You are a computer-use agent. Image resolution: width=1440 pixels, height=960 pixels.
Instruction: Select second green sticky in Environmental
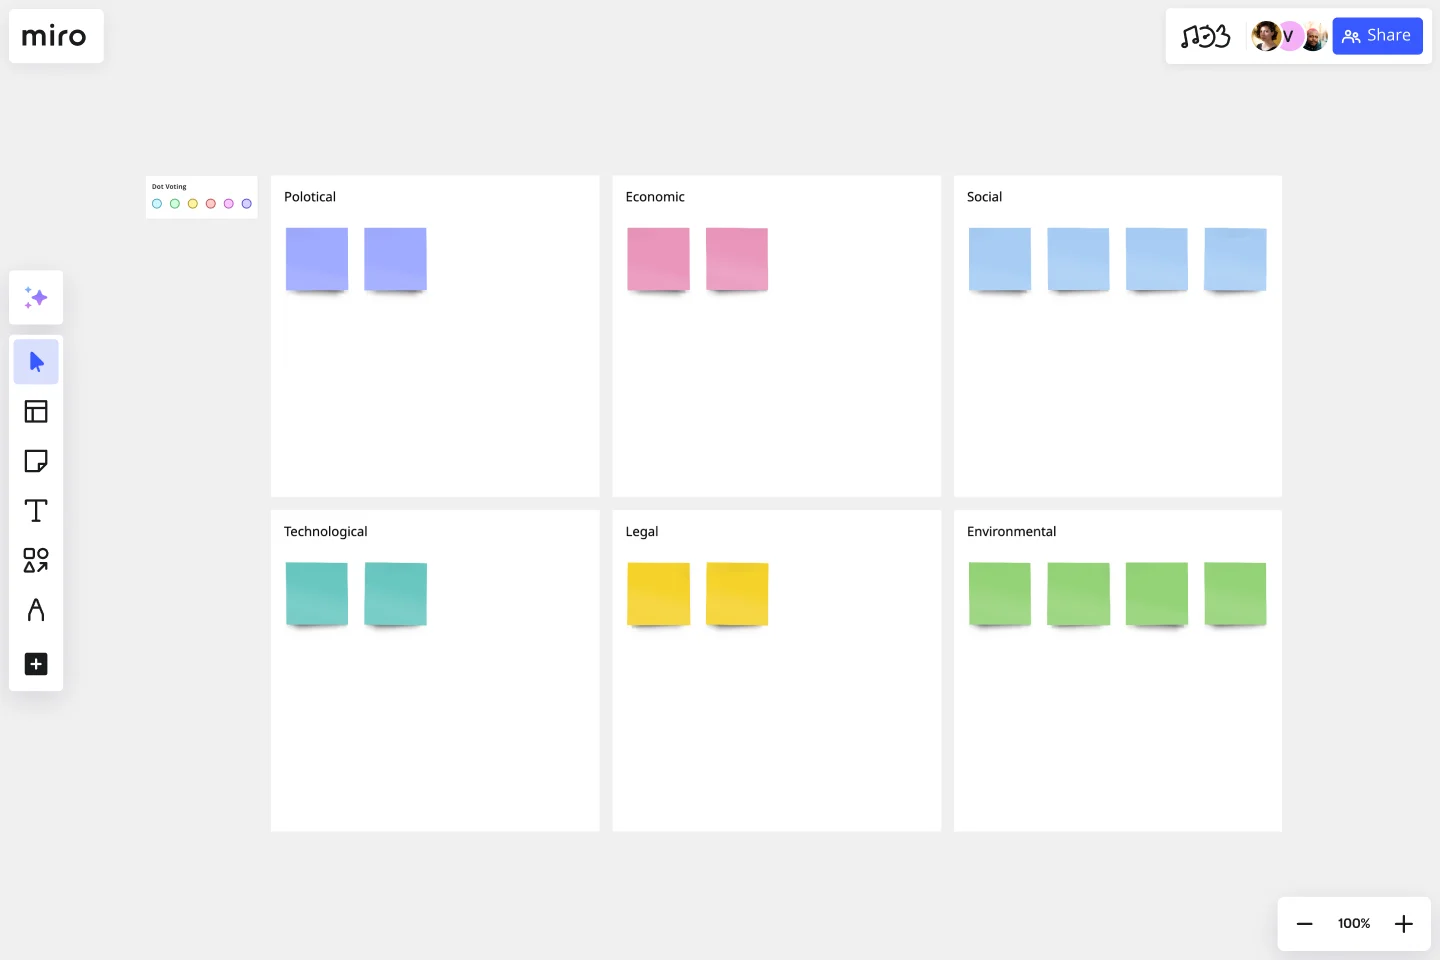point(1078,594)
